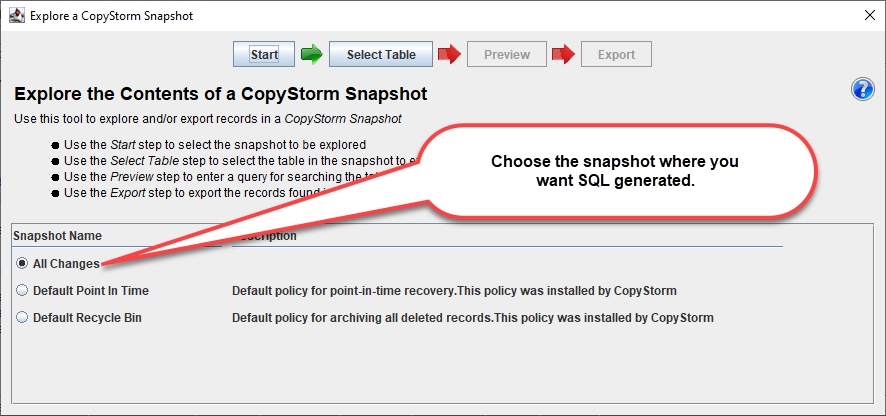Click the disabled Export step button
Viewport: 886px width, 416px height.
[616, 54]
